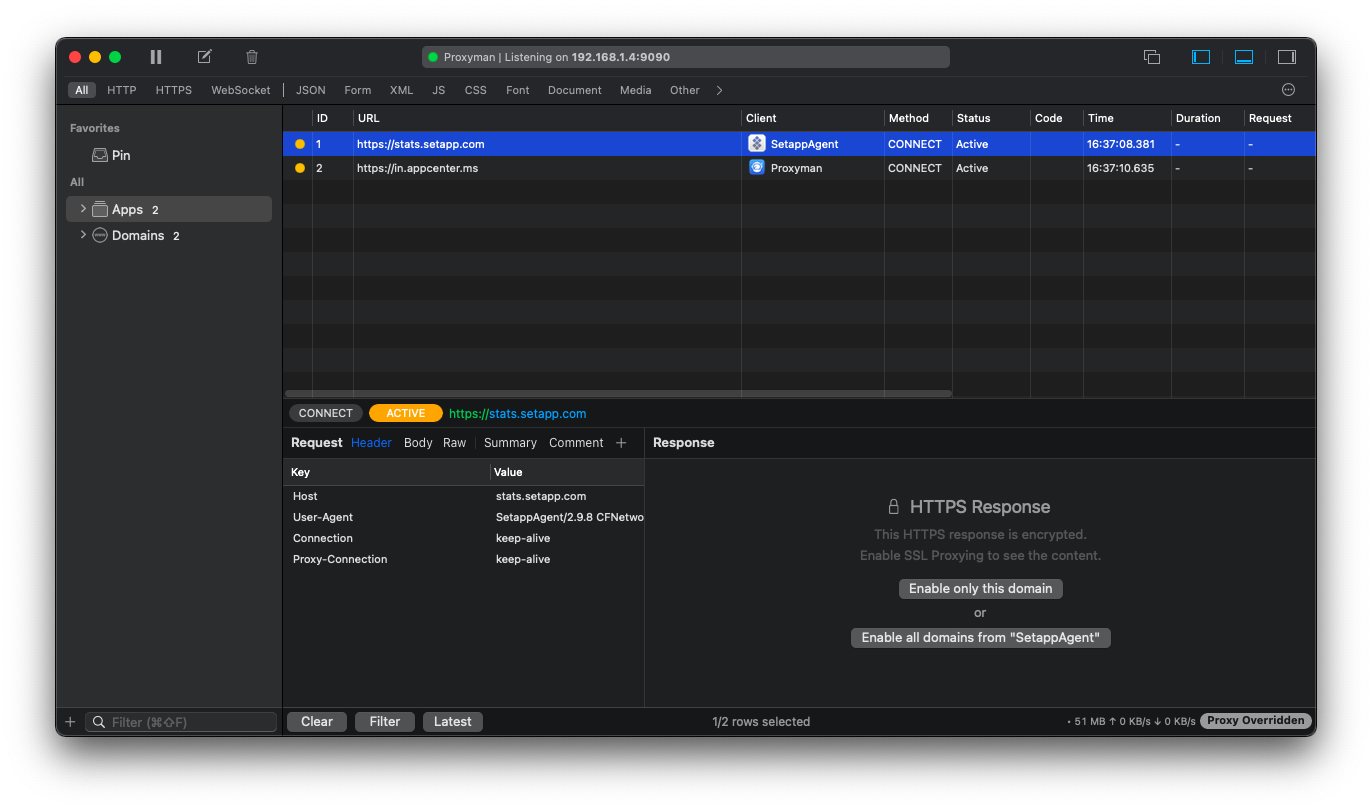
Task: Switch to the Comment tab
Action: (576, 442)
